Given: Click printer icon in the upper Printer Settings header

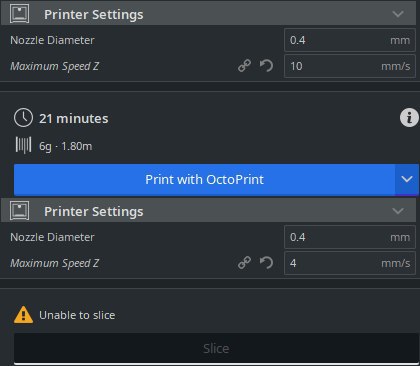Looking at the screenshot, I should (x=19, y=14).
